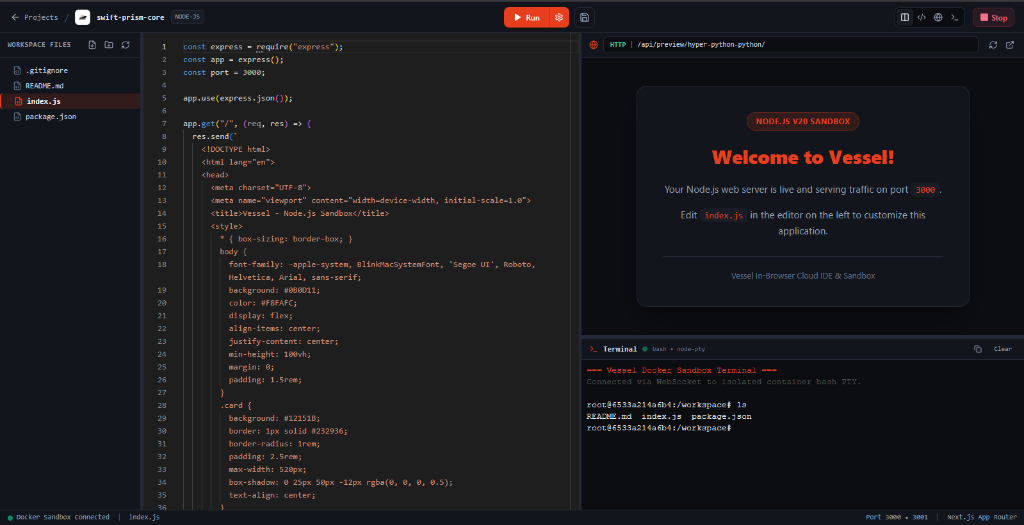The width and height of the screenshot is (1024, 525).
Task: Reload the preview pane
Action: tap(993, 45)
